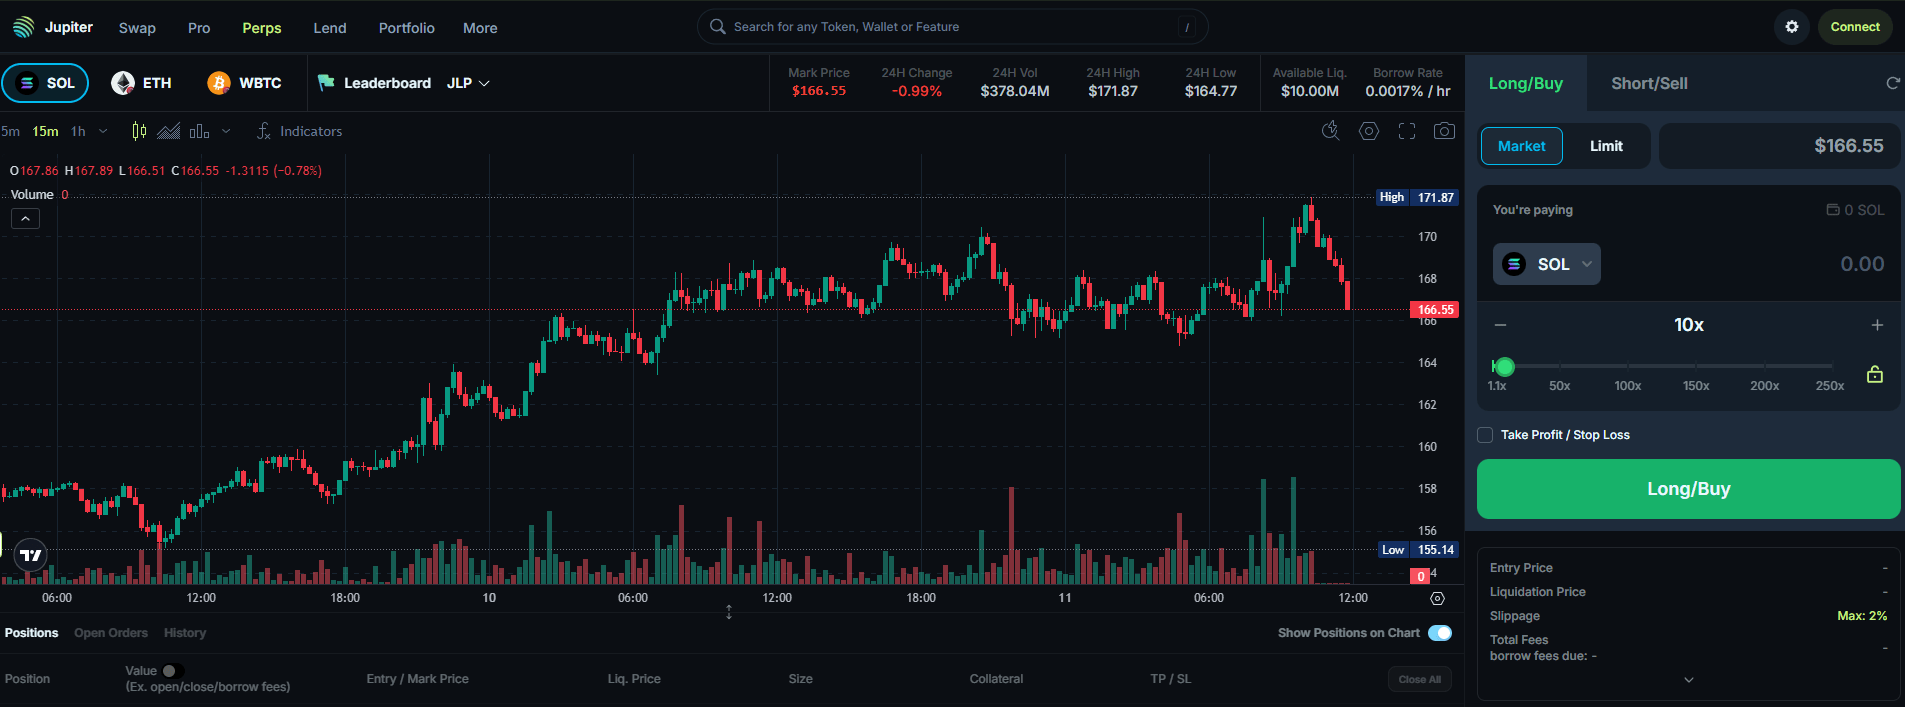Open the Portfolio page
Screen dimensions: 1905x707
tap(407, 28)
